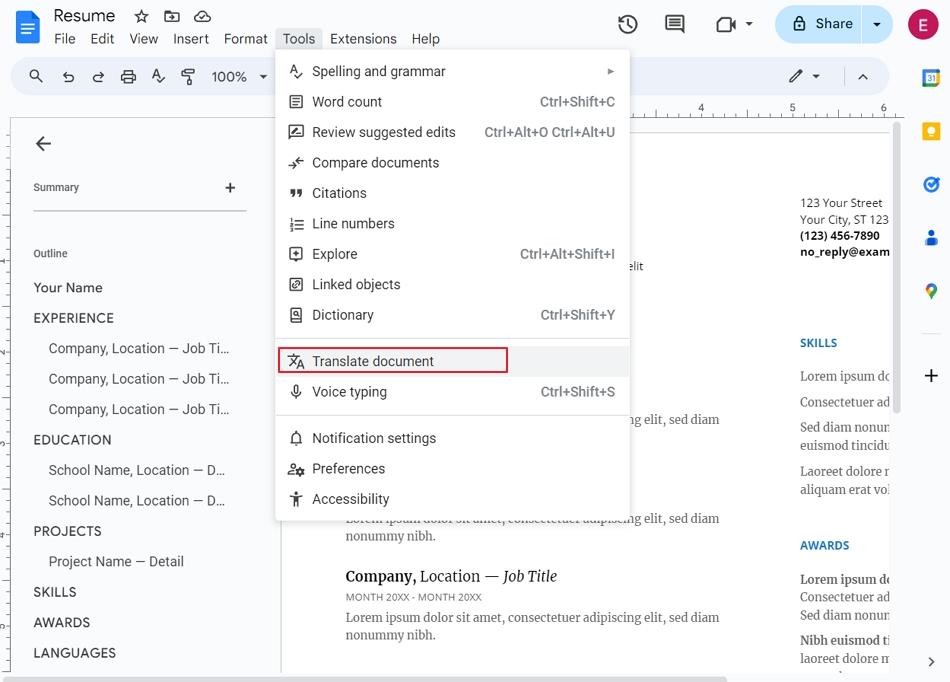Close the outline with back arrow
The width and height of the screenshot is (950, 682).
pos(43,144)
